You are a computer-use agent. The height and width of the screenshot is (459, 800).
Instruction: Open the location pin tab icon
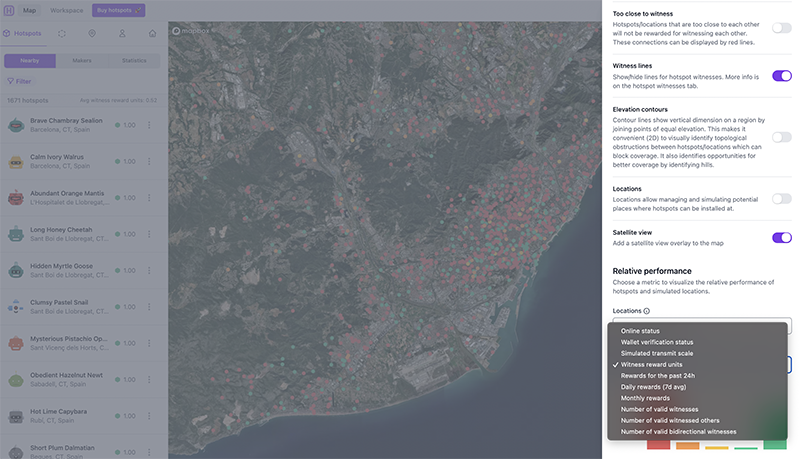(x=92, y=33)
